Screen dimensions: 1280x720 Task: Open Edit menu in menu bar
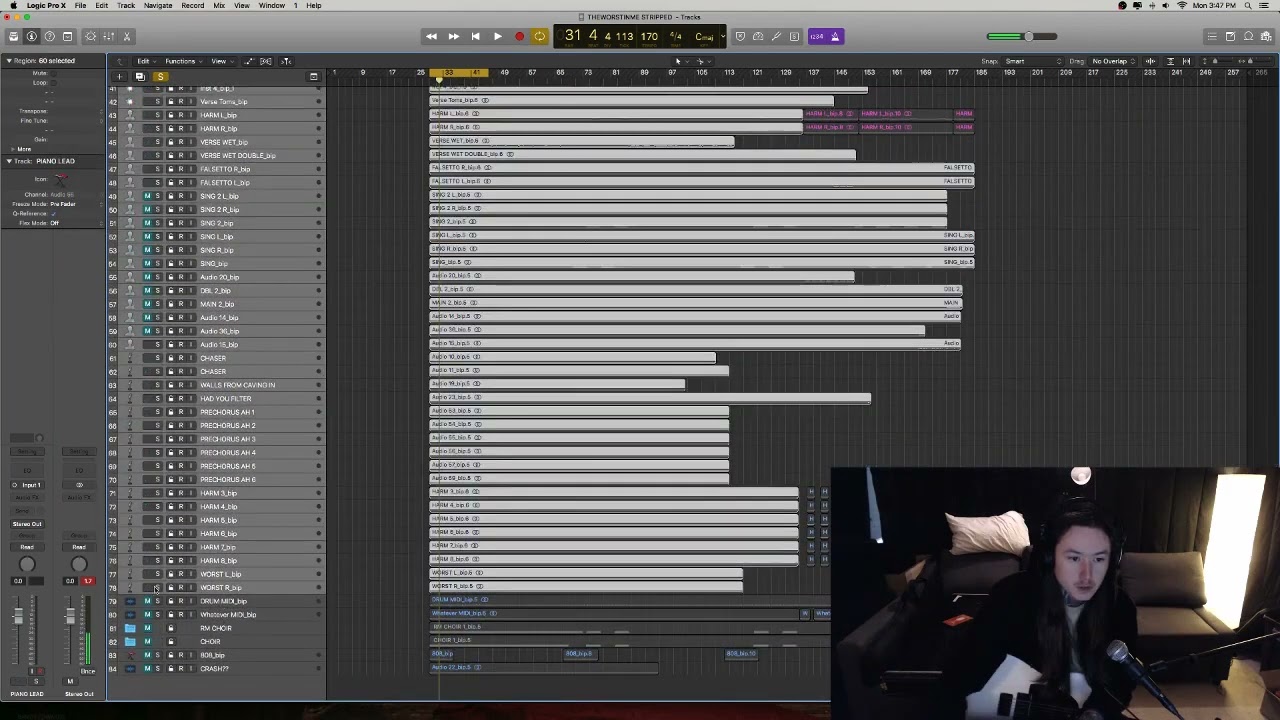tap(101, 5)
